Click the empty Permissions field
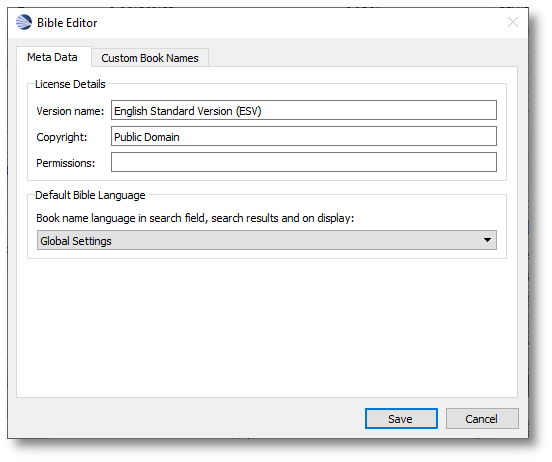The image size is (552, 462). (304, 162)
